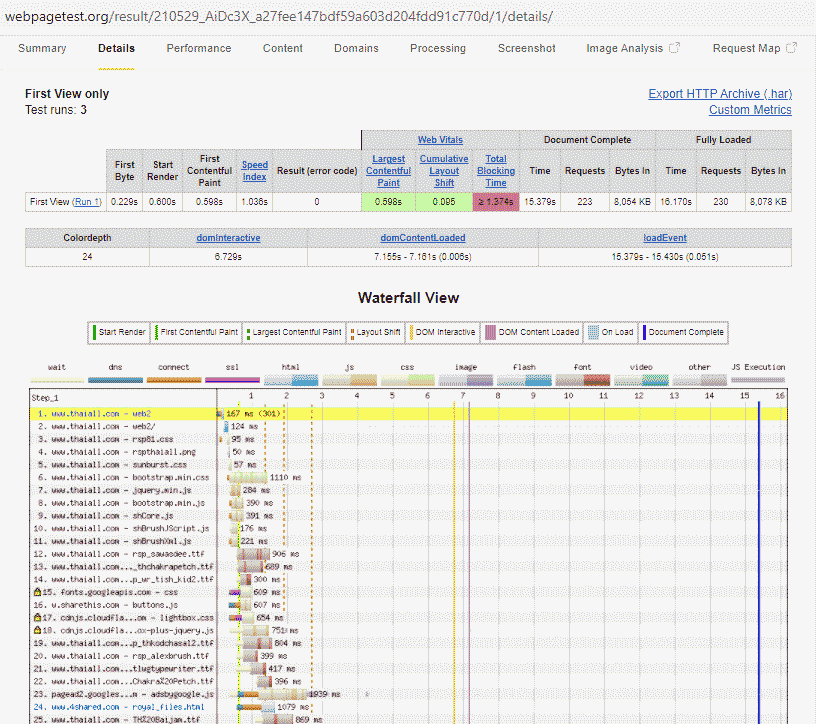Click the domContentLoaded column link
This screenshot has height=724, width=816.
[422, 238]
